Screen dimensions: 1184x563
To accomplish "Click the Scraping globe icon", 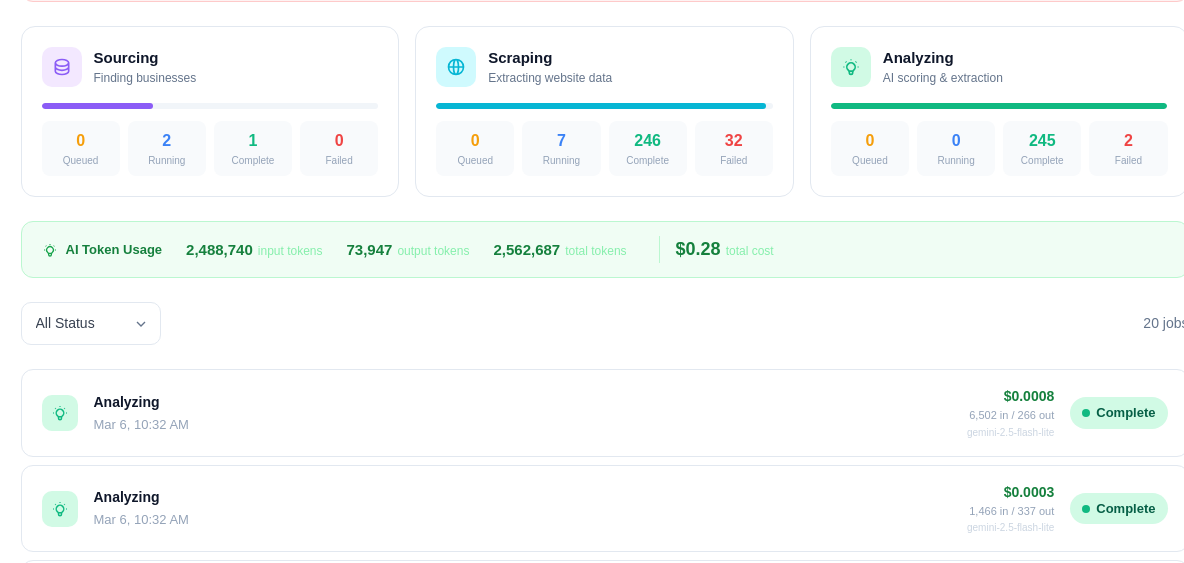I will (x=456, y=67).
